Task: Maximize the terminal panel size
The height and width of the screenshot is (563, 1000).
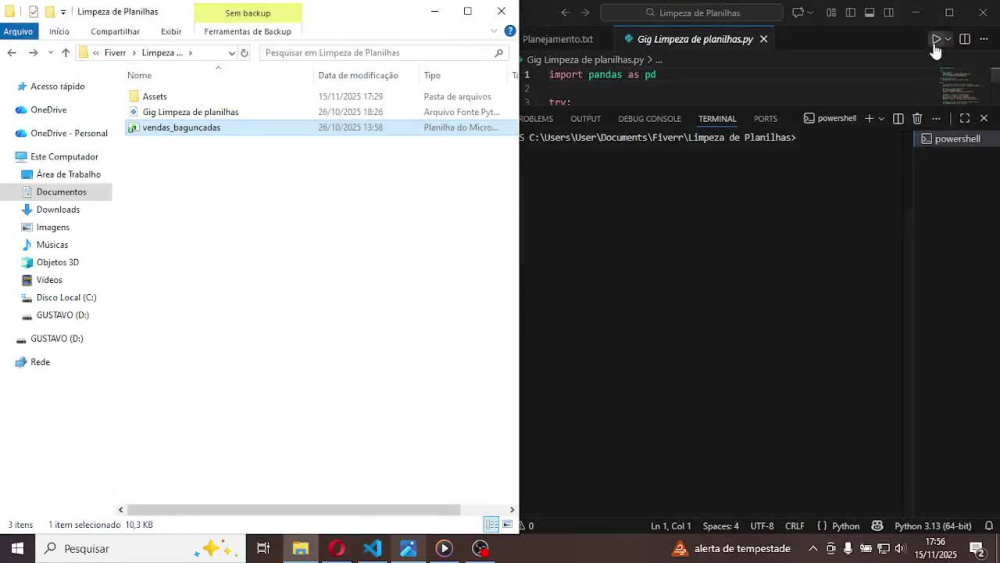Action: (x=965, y=119)
